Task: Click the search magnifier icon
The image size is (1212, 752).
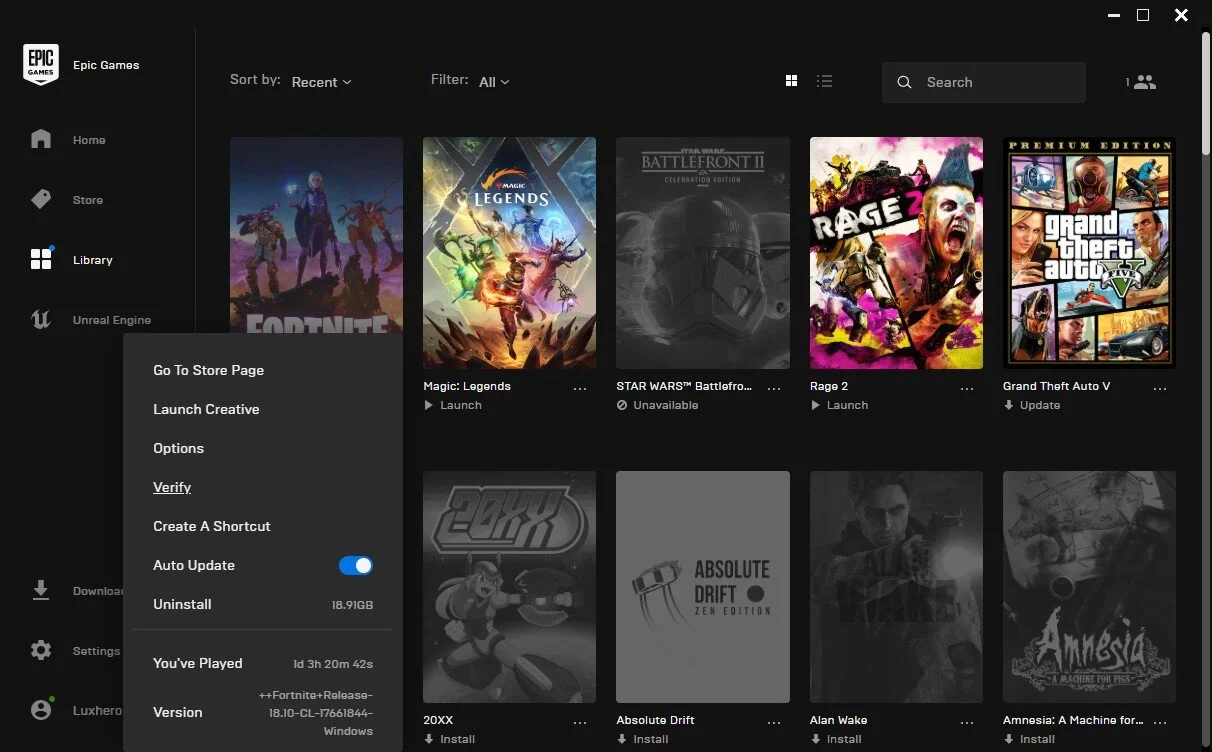Action: tap(904, 82)
